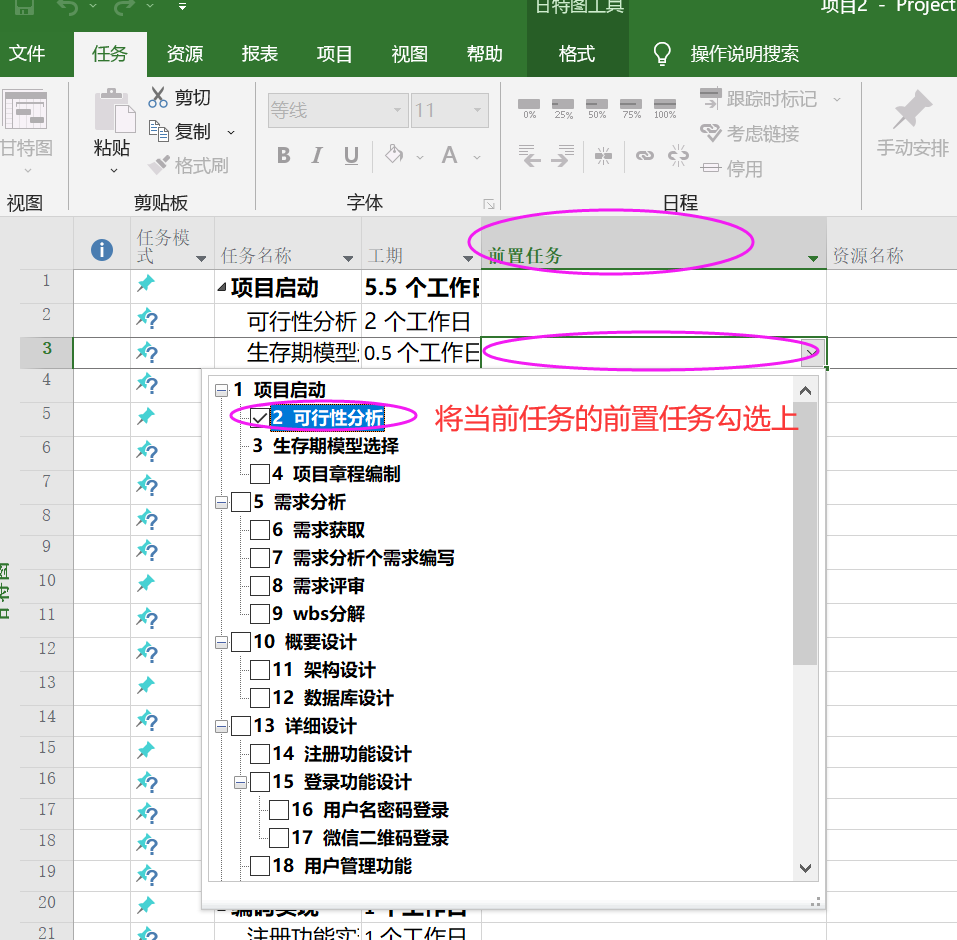Collapse the 5 需求分析 tree node

(x=222, y=502)
